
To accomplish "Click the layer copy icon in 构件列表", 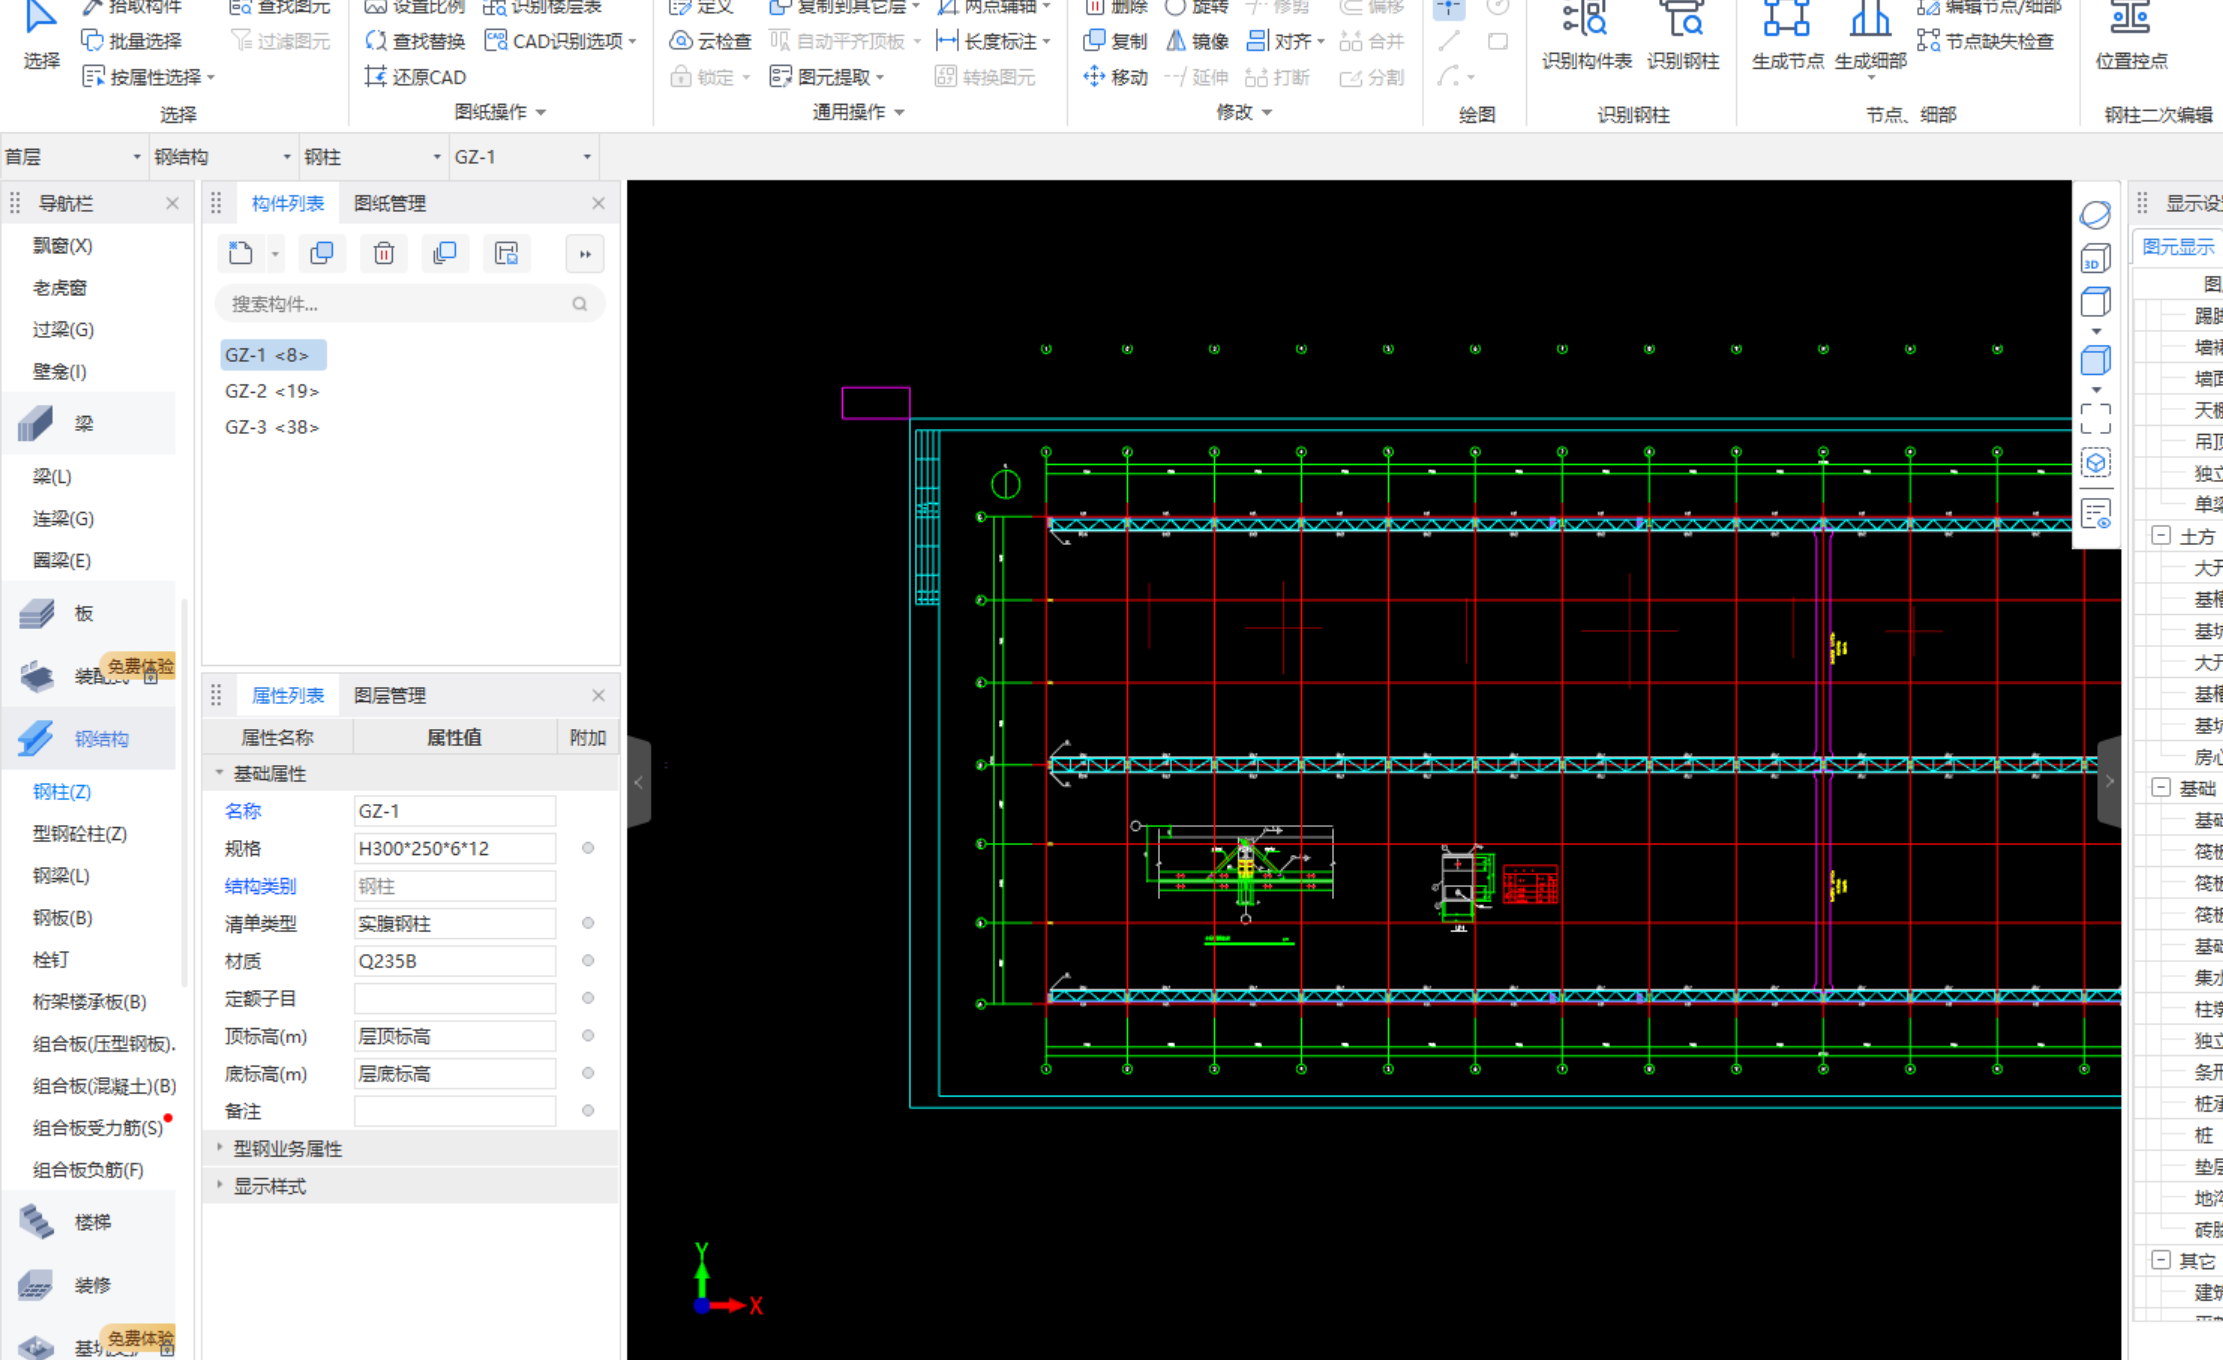I will pos(445,254).
